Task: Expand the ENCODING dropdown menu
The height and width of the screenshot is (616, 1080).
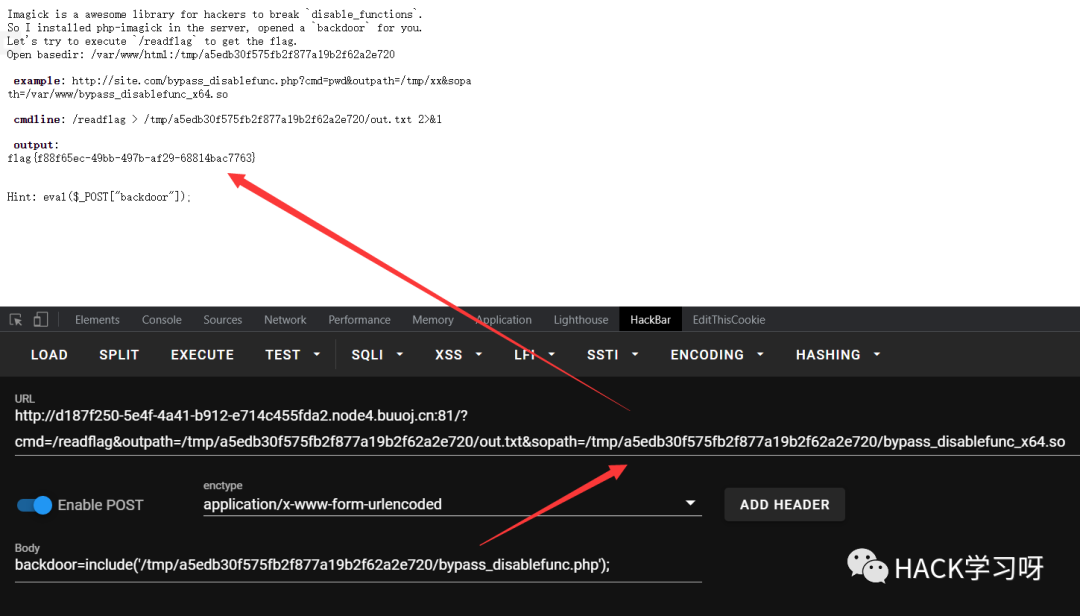Action: pyautogui.click(x=717, y=355)
